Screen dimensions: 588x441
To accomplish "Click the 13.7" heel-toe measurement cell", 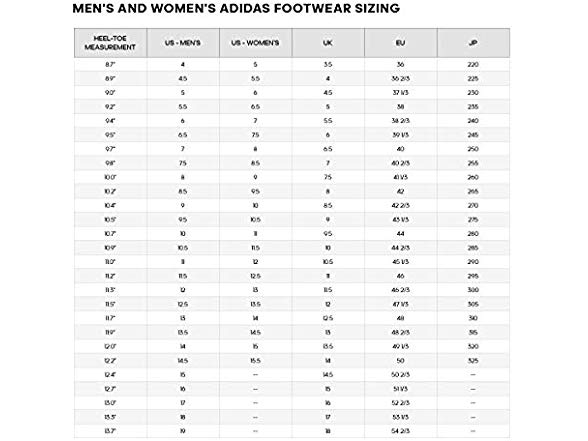I will (x=110, y=431).
